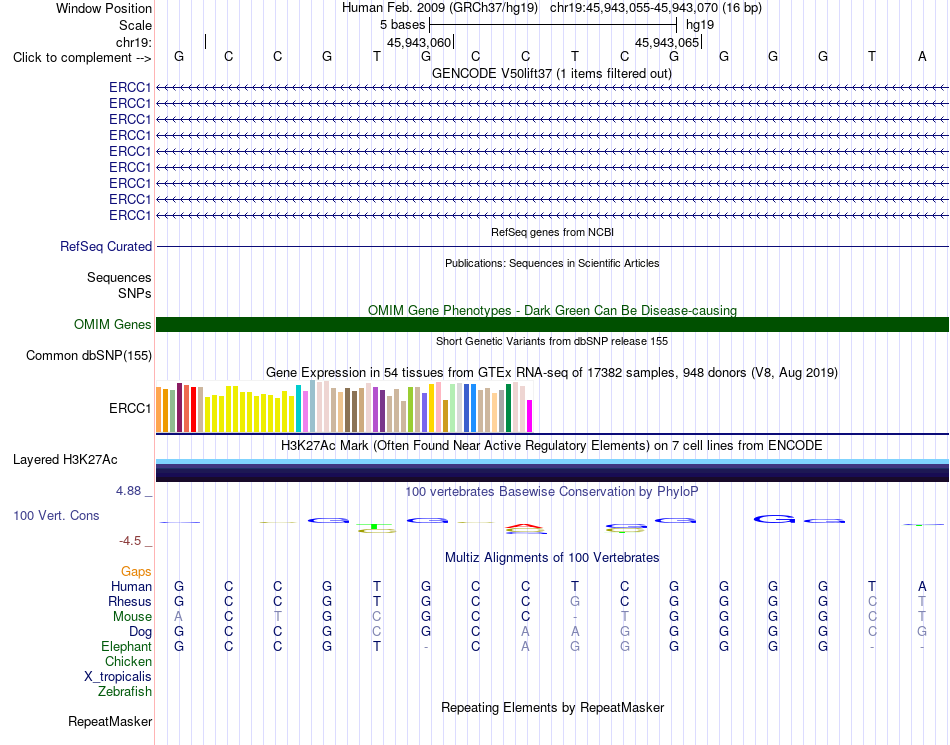Click the red A in PhyloP conservation logo
The height and width of the screenshot is (745, 950).
525,528
